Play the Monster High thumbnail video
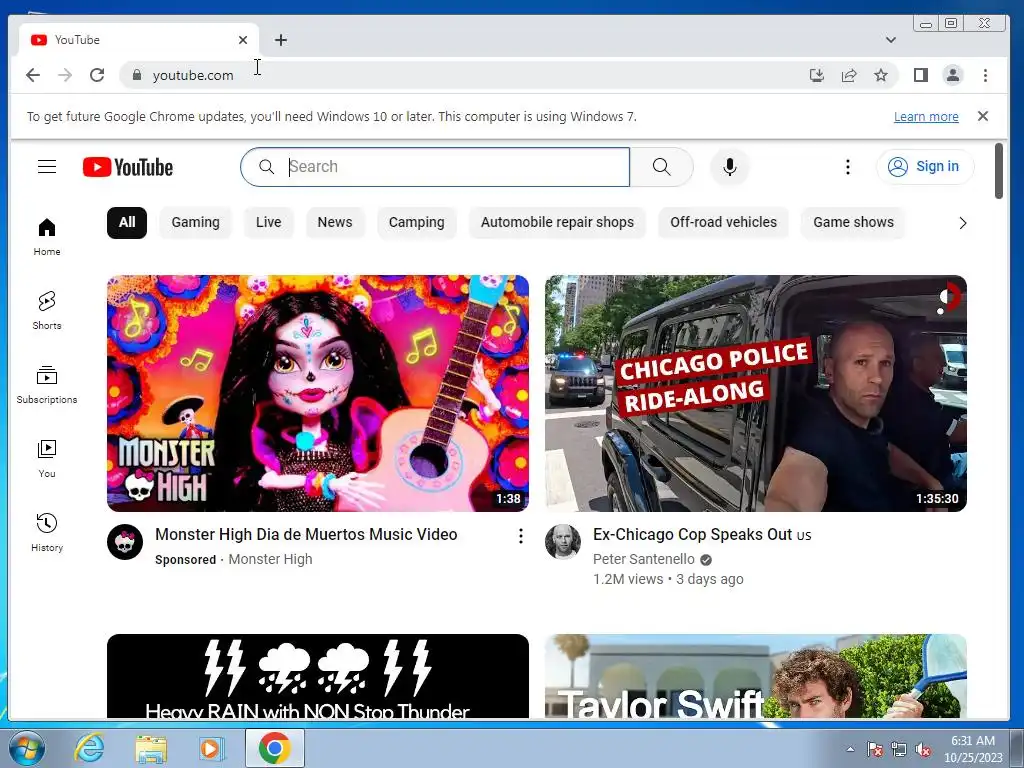This screenshot has height=768, width=1024. [318, 393]
